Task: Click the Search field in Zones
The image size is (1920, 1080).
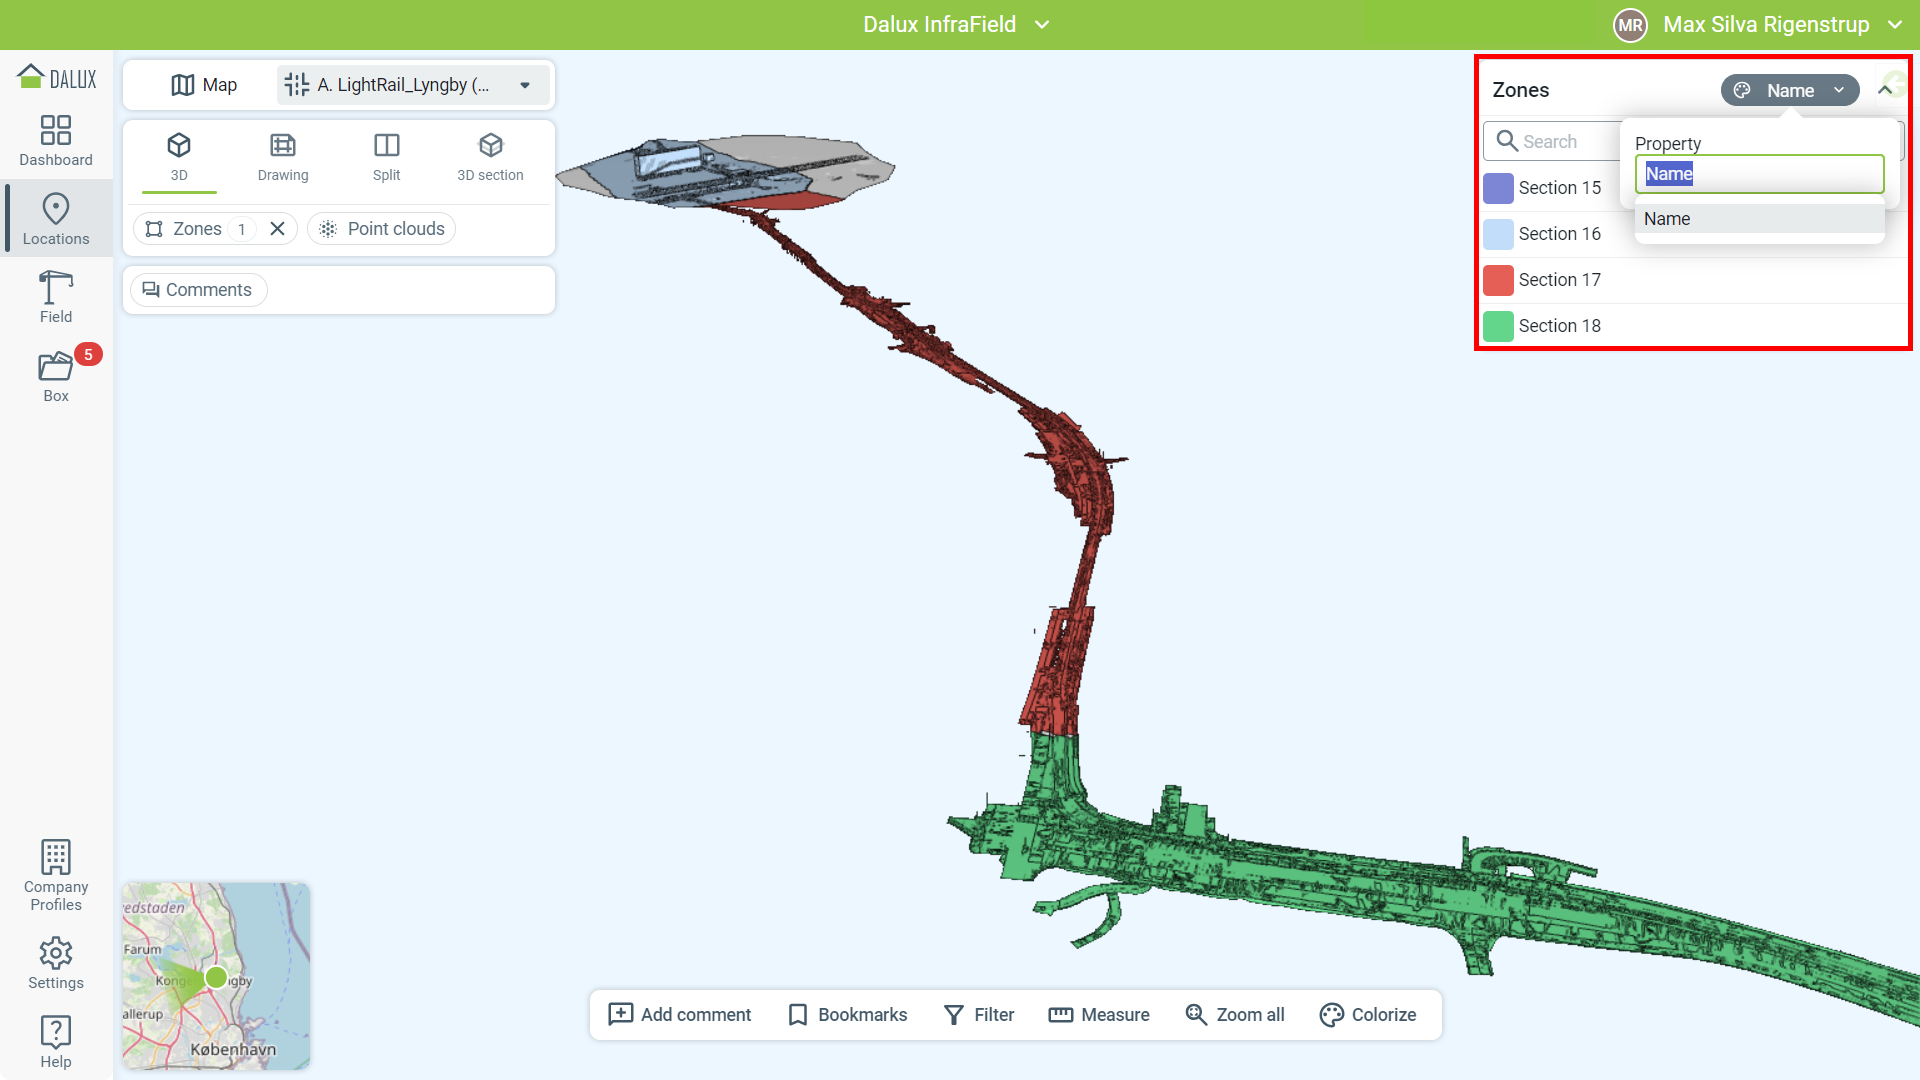Action: 1552,142
